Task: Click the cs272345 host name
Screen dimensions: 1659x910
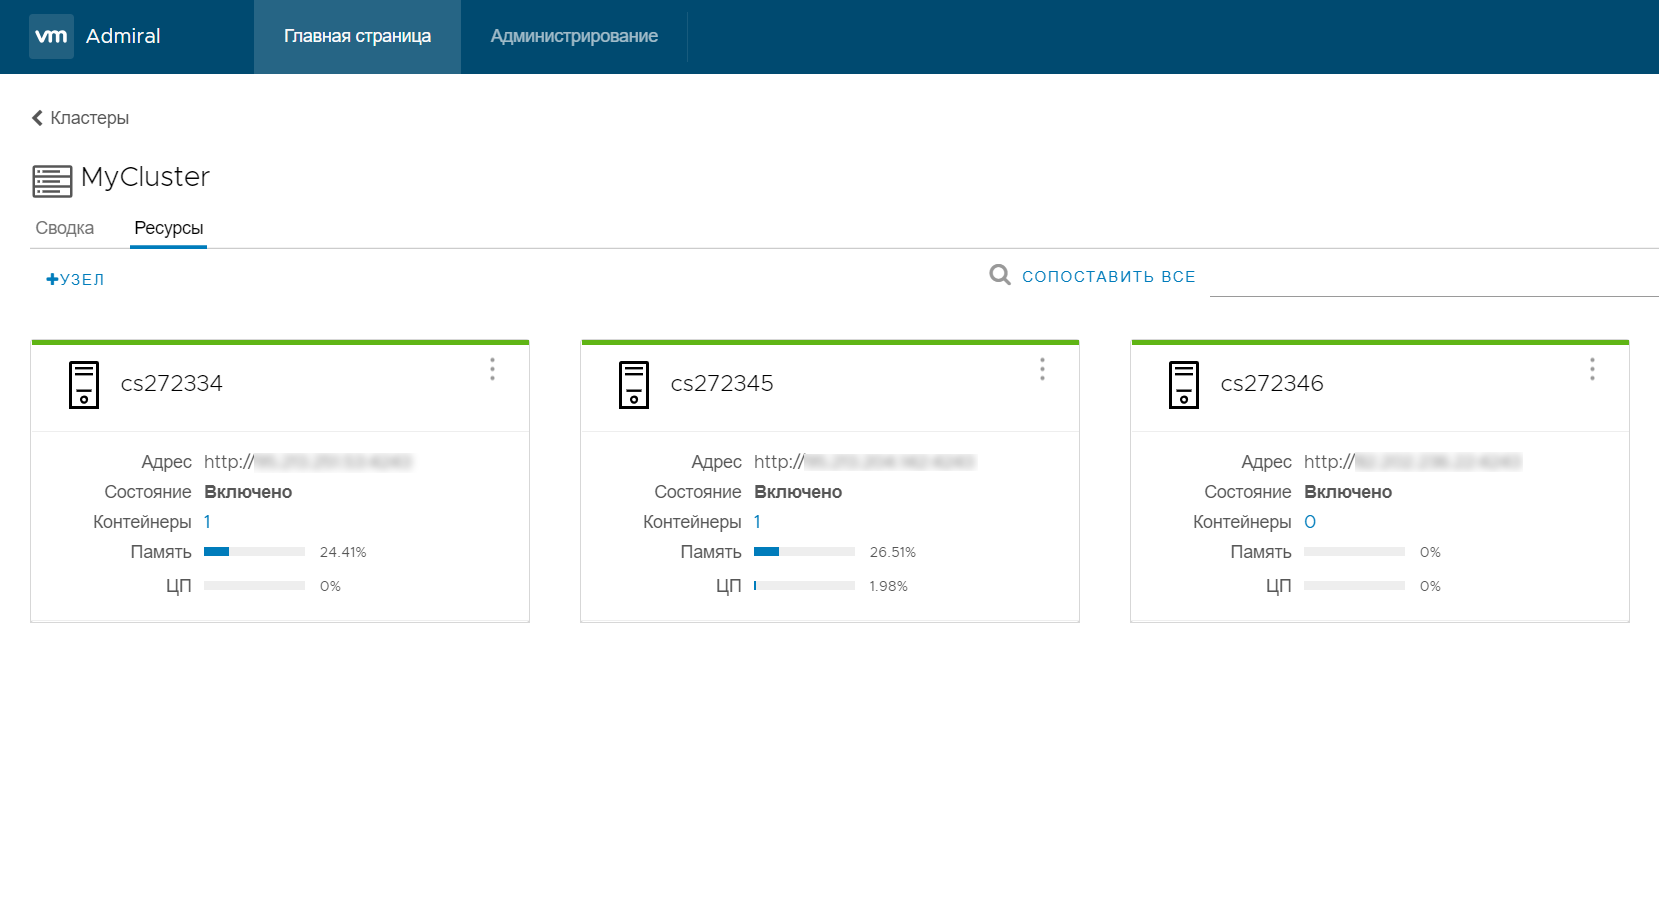Action: point(722,383)
